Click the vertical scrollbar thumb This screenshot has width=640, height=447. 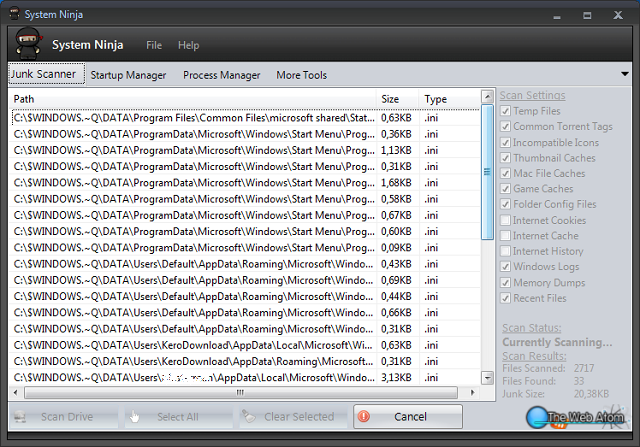[487, 172]
